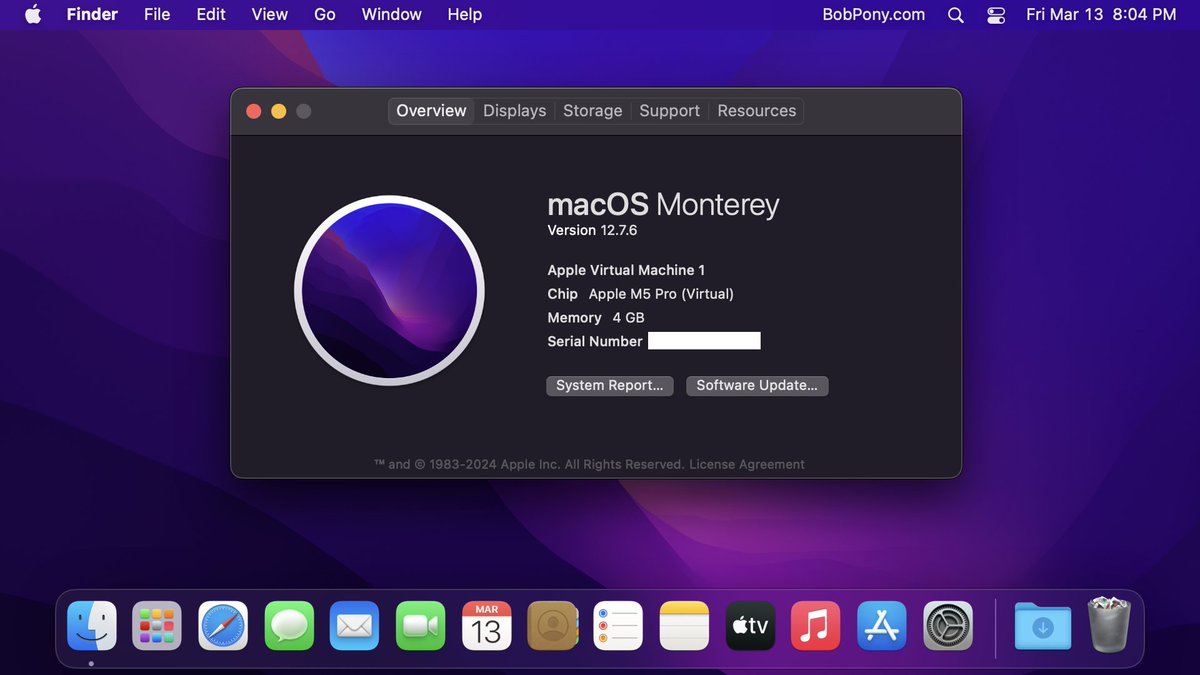
Task: Click the redacted Serial Number field
Action: (704, 341)
